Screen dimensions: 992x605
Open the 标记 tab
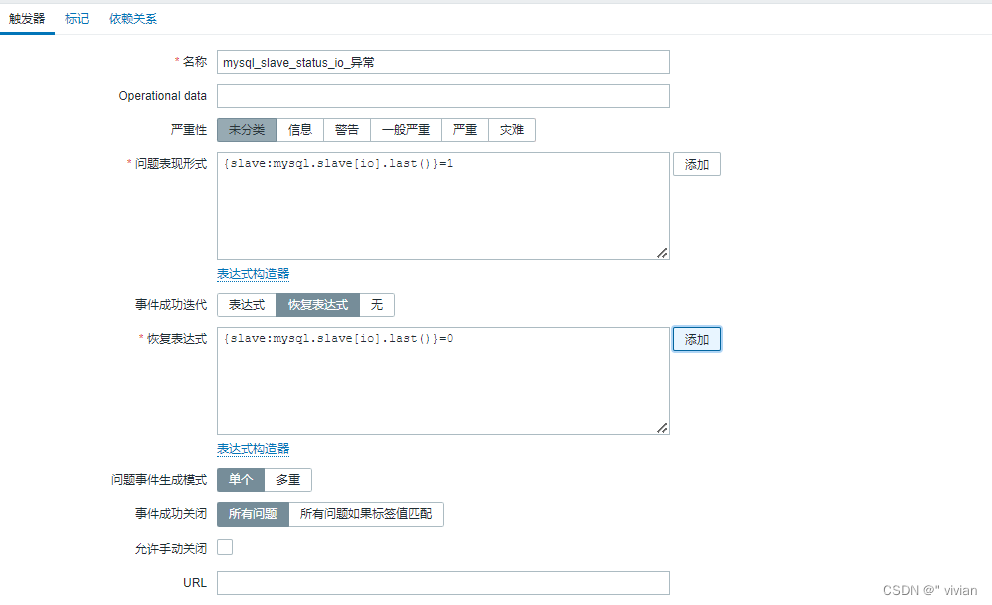pos(77,19)
